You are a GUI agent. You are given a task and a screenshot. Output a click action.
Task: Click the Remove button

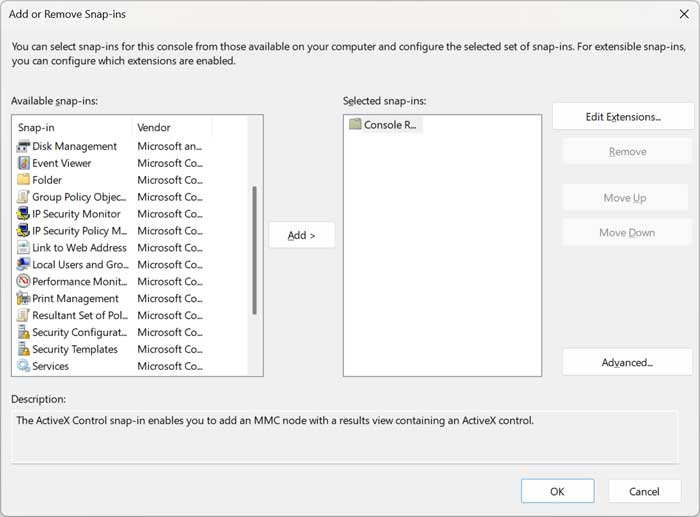coord(627,152)
